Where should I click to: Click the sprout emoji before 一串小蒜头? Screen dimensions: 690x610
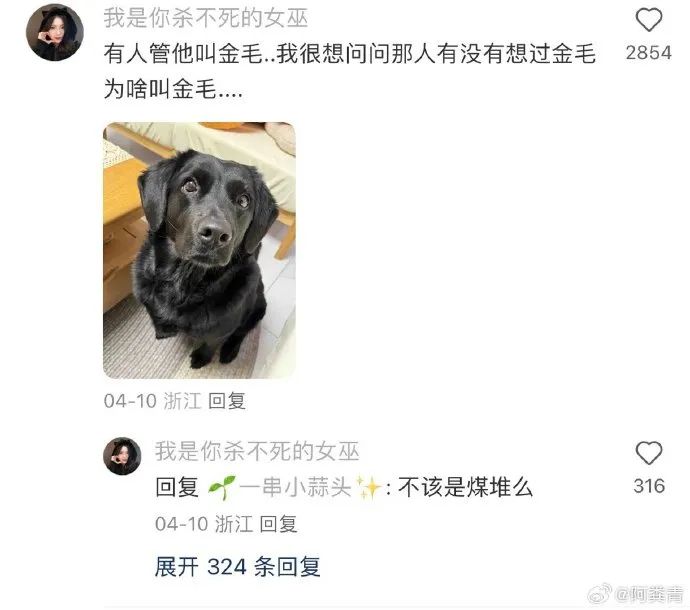(x=221, y=488)
